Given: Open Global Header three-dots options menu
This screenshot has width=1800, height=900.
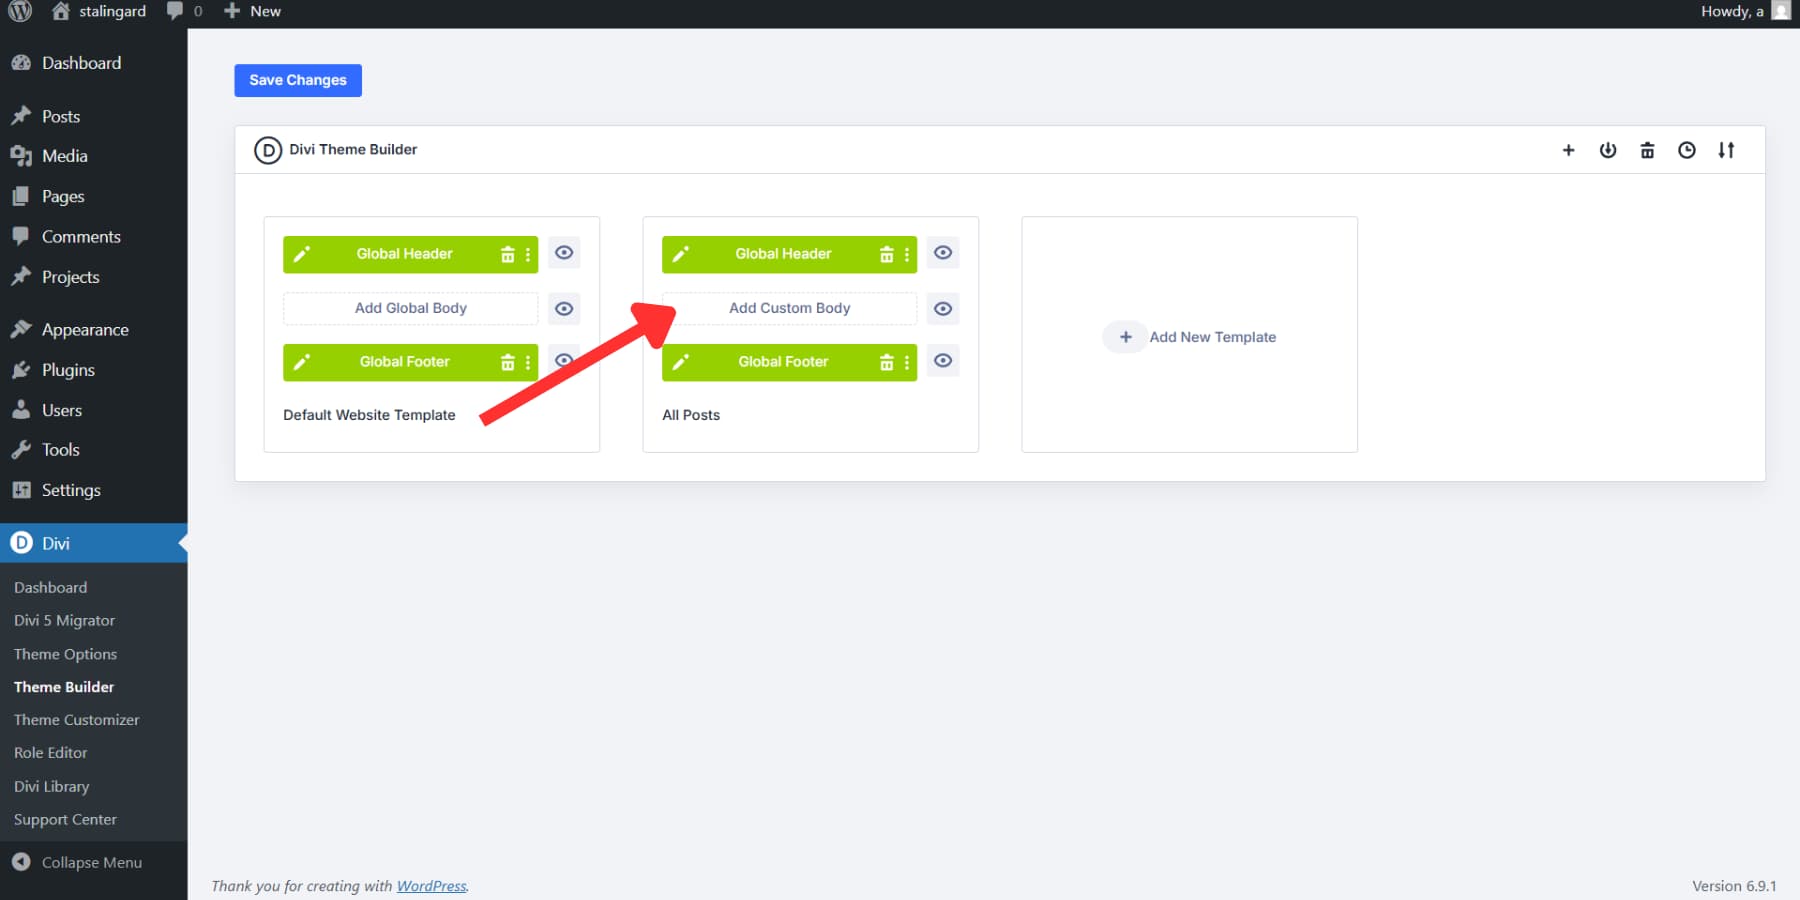Looking at the screenshot, I should point(528,253).
